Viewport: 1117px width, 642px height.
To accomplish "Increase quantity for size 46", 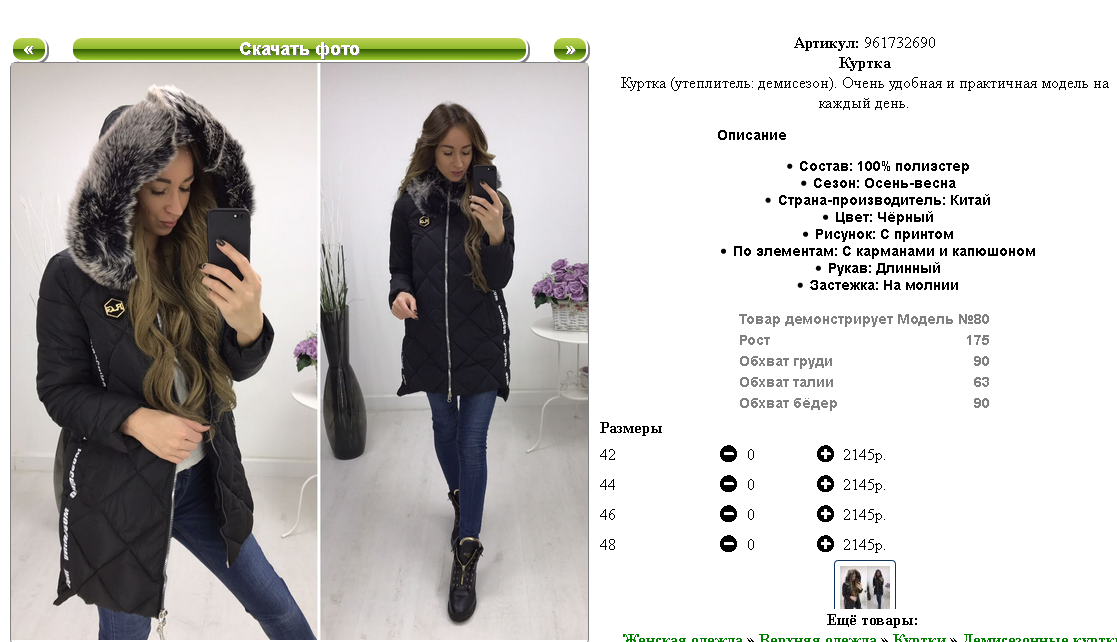I will click(x=825, y=514).
